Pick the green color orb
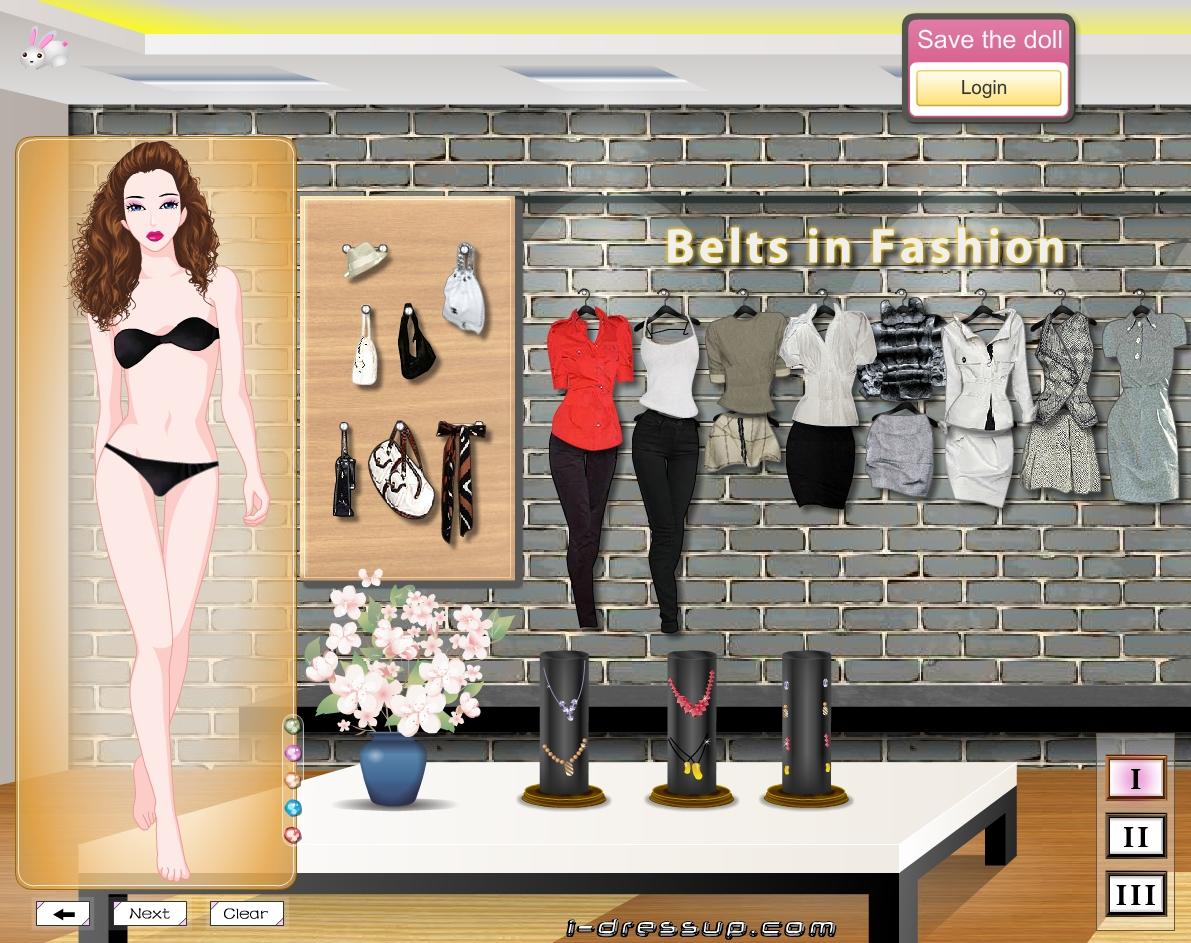This screenshot has width=1191, height=943. (x=293, y=725)
